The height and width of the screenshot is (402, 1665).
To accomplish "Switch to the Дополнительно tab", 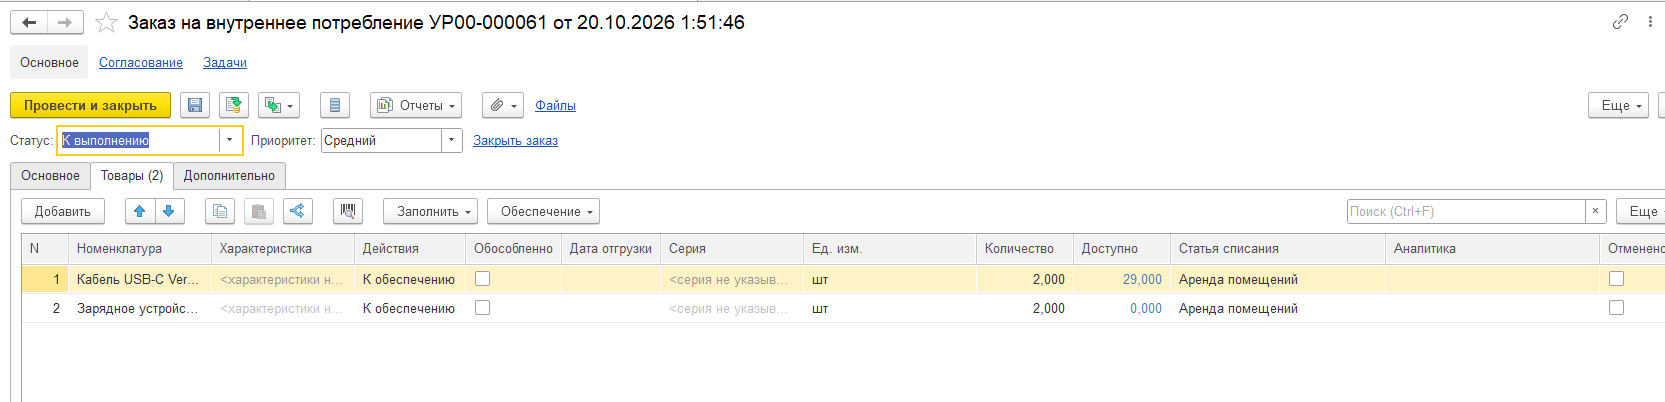I will (x=229, y=175).
